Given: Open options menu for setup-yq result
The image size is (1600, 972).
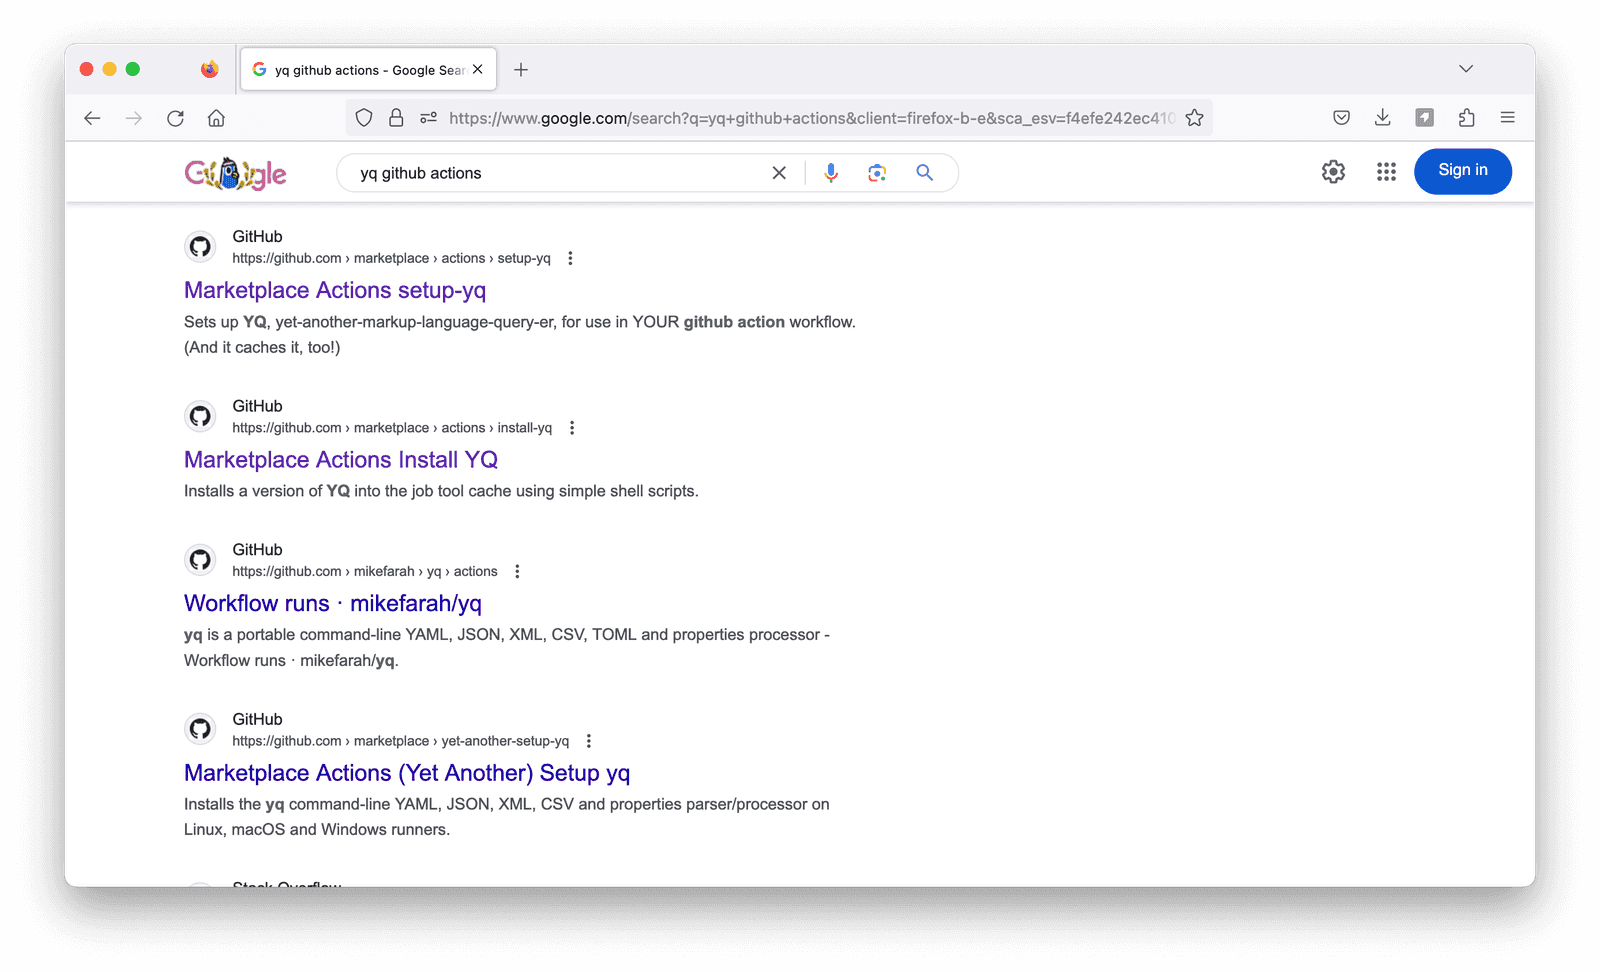Looking at the screenshot, I should coord(569,257).
